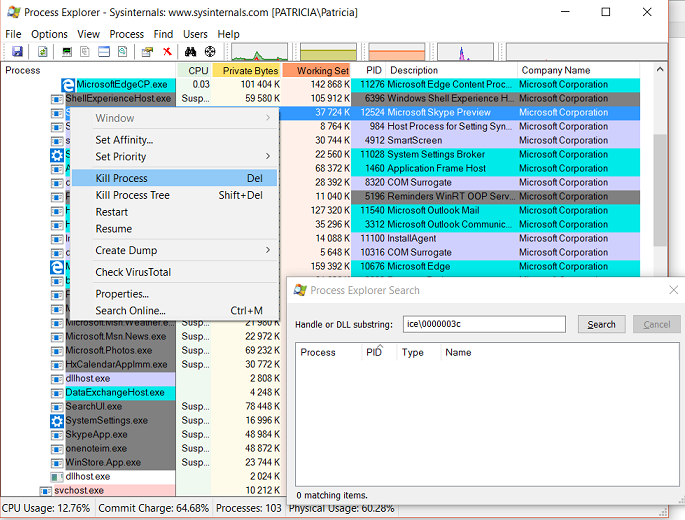Screen dimensions: 685x520
Task: Choose Search Online... in the context menu
Action: pos(174,311)
